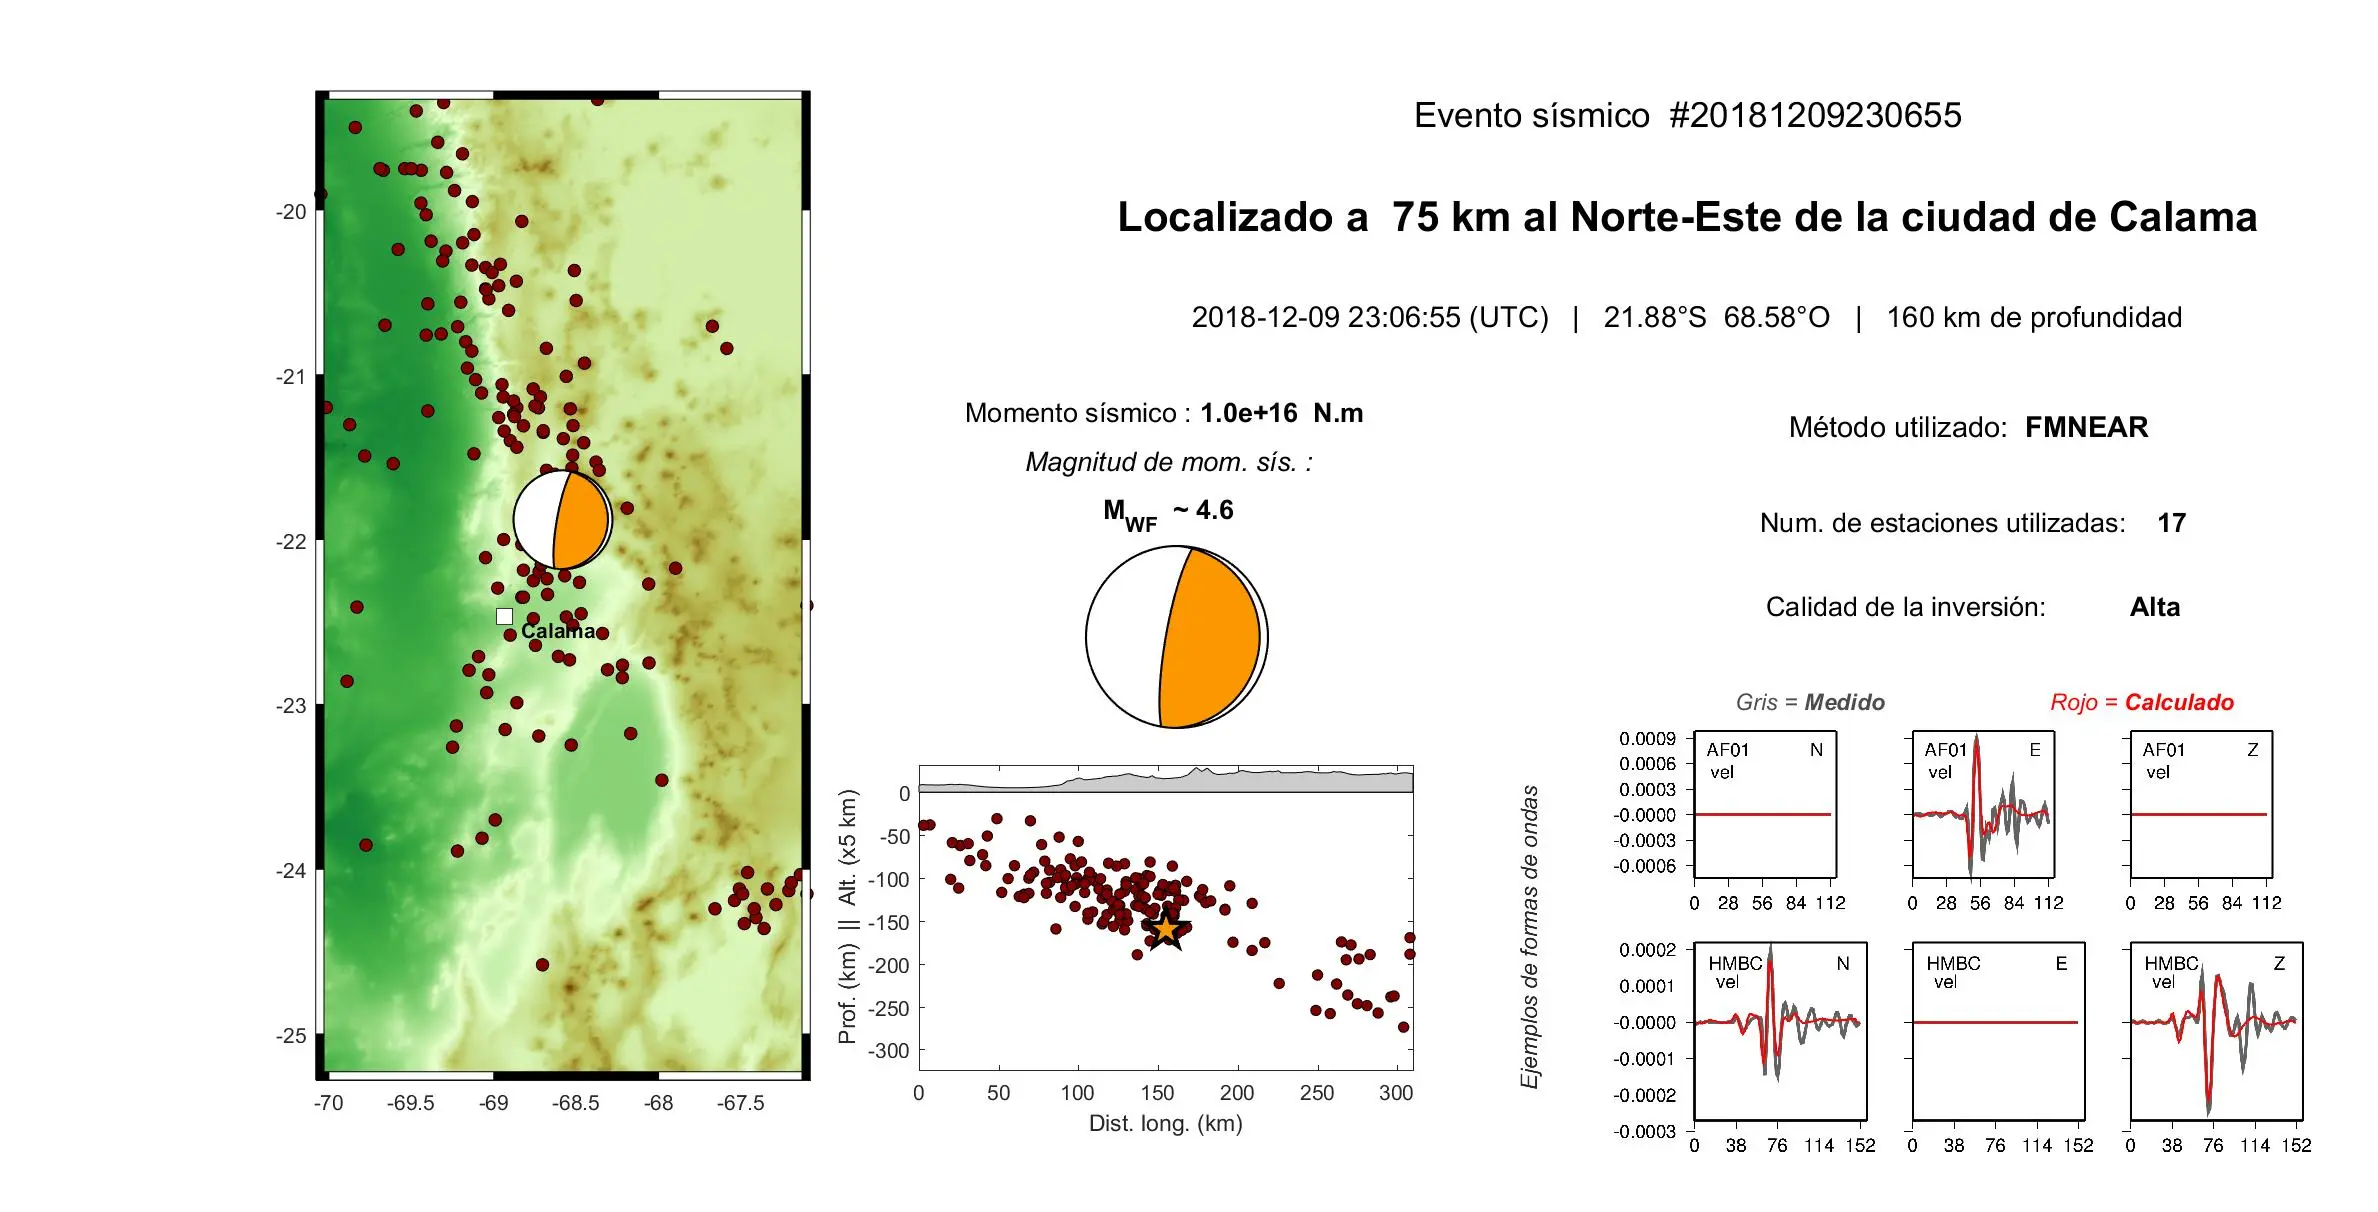Open the HMBC E waveform plot
The height and width of the screenshot is (1212, 2378).
pos(1998,1031)
